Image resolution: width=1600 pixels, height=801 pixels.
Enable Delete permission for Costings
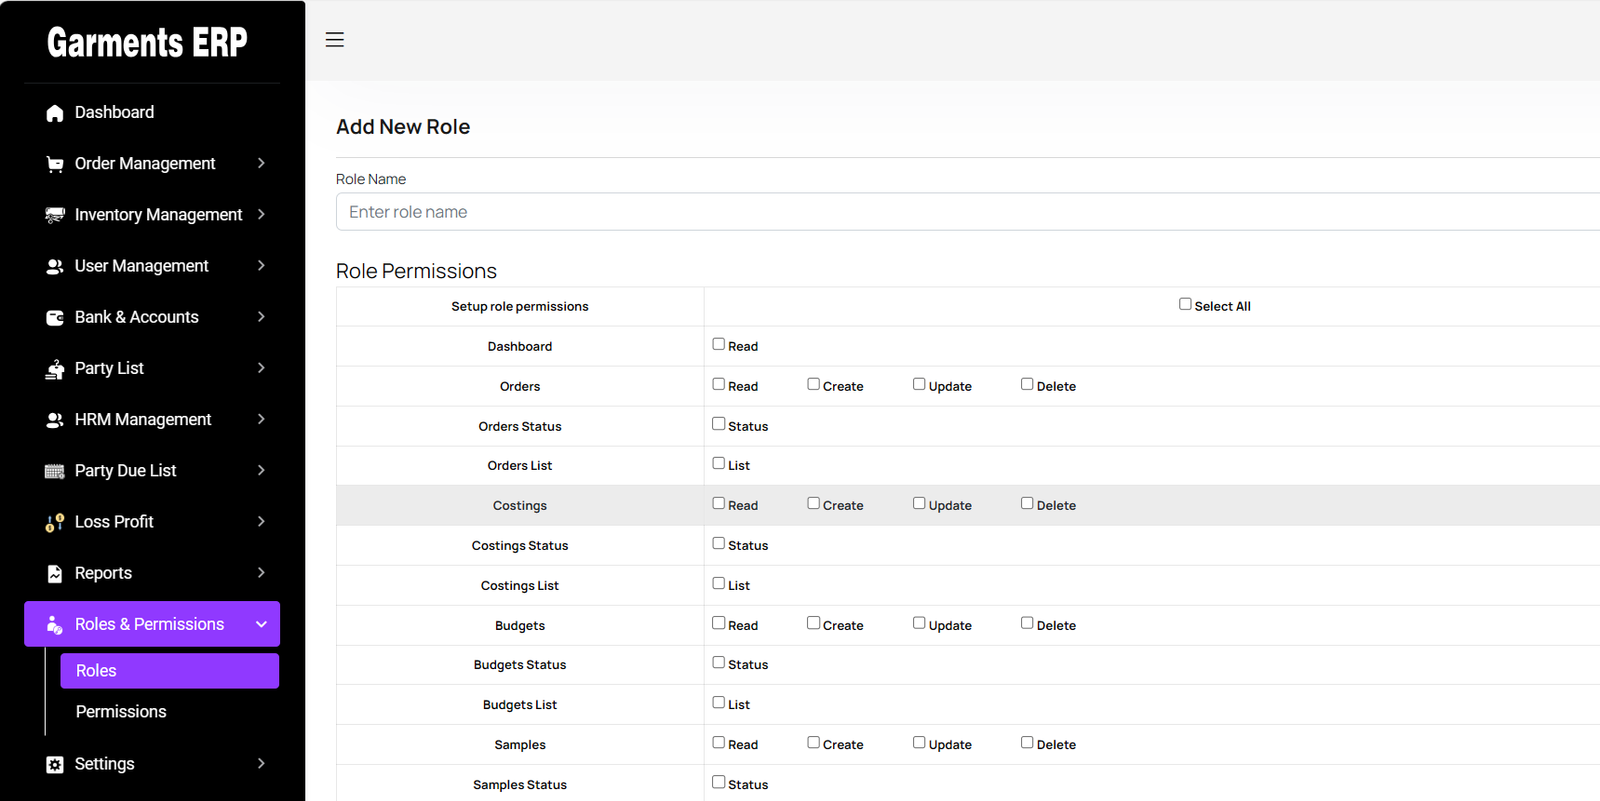1027,503
